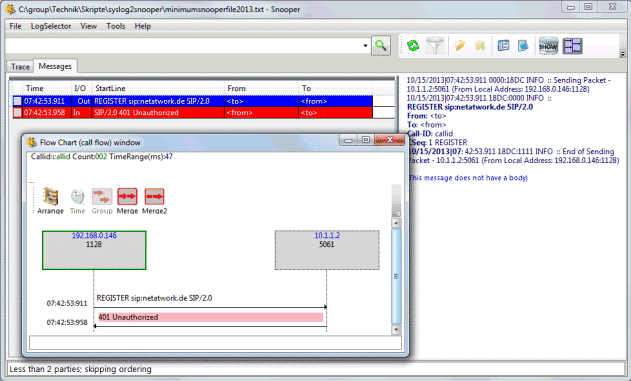Switch to the Messages tab

pyautogui.click(x=55, y=66)
